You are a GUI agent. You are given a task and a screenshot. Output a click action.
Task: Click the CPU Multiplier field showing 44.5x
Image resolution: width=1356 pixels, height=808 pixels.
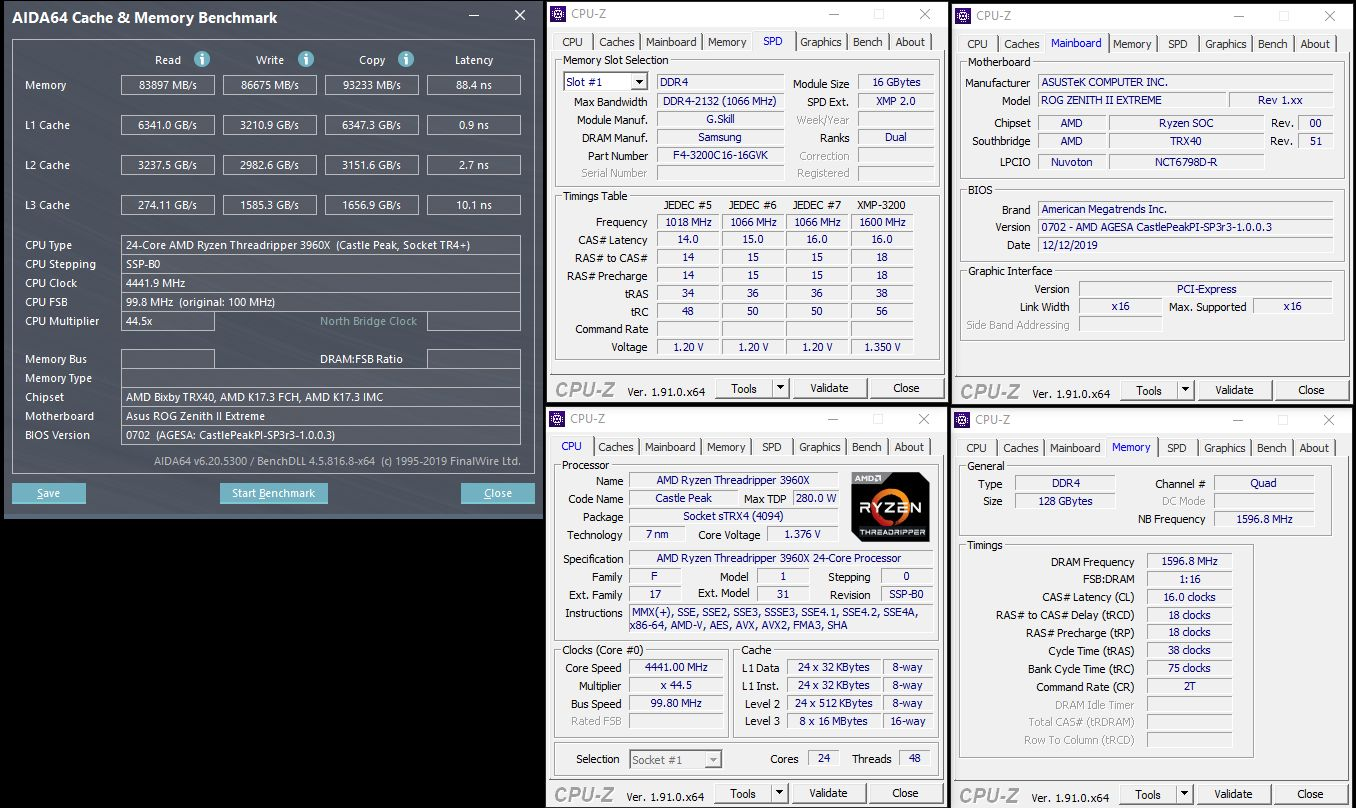[168, 321]
